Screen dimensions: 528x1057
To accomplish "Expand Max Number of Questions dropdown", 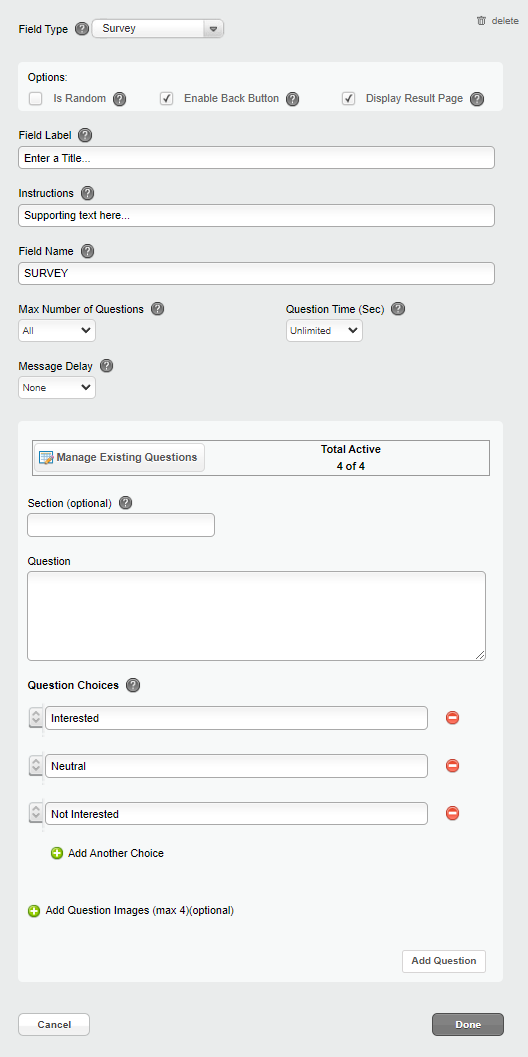I will (57, 331).
